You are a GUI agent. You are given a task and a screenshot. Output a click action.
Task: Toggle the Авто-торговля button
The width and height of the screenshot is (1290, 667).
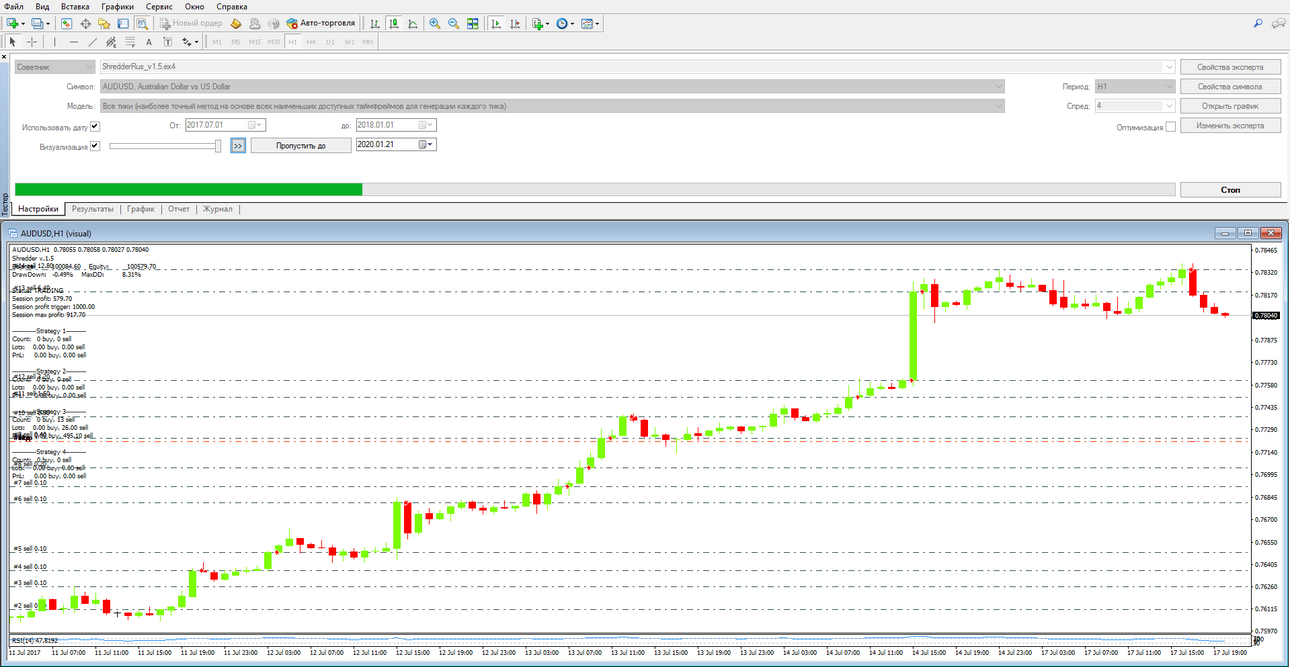320,23
